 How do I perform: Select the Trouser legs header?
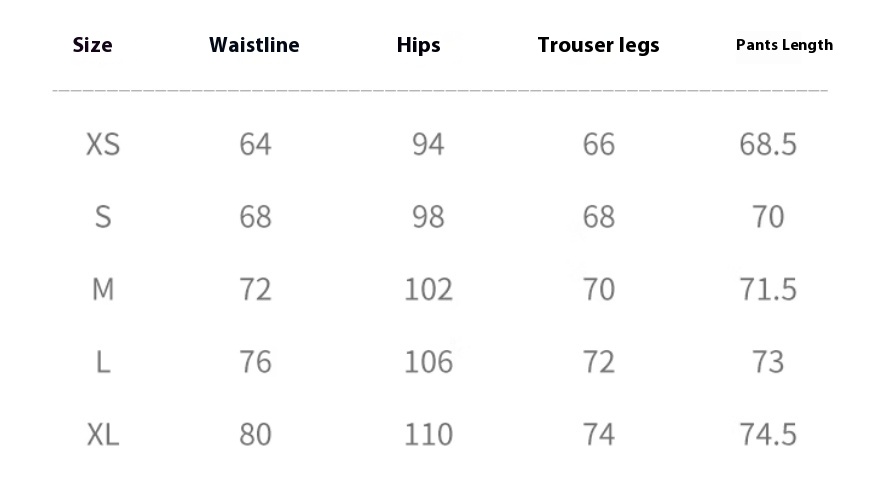(x=599, y=46)
